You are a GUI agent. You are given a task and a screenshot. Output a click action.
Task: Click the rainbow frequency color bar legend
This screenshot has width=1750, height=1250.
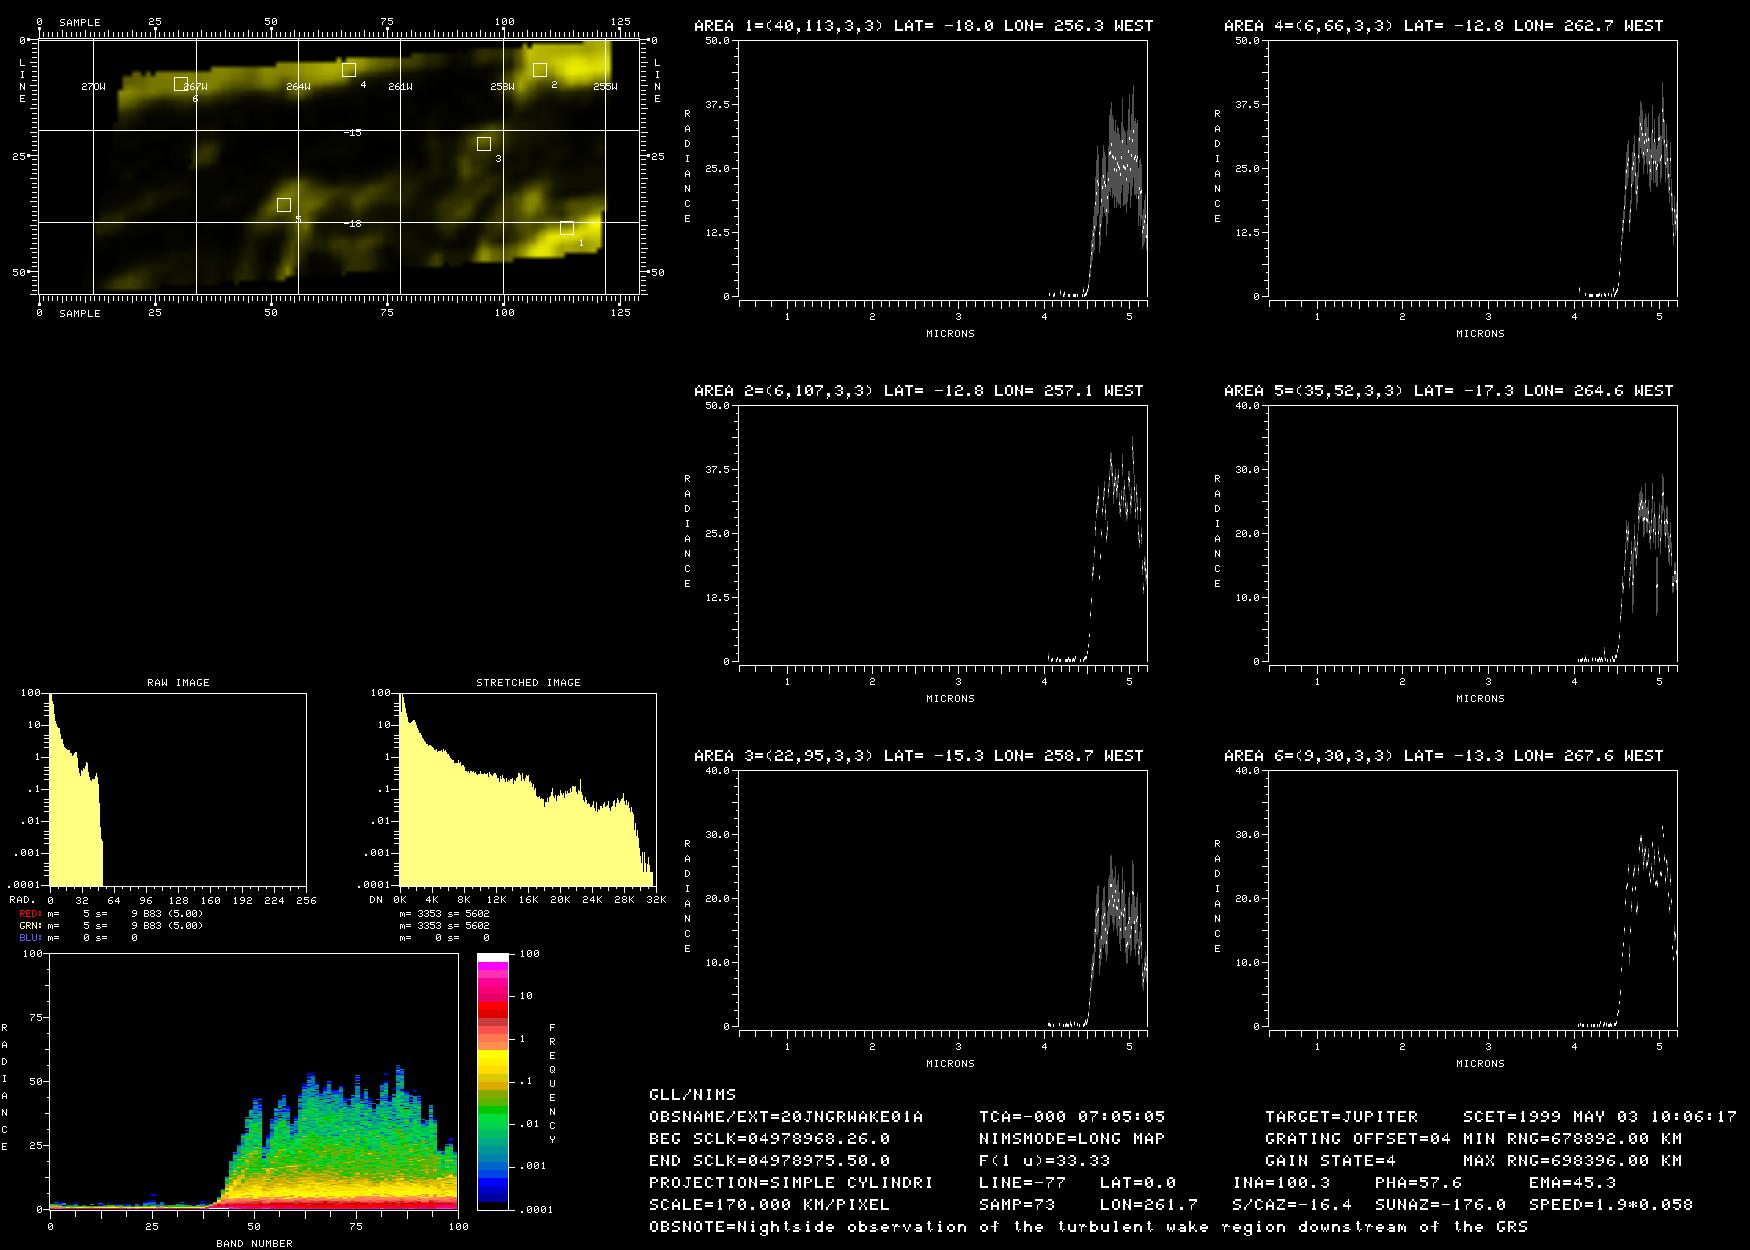tap(493, 1081)
